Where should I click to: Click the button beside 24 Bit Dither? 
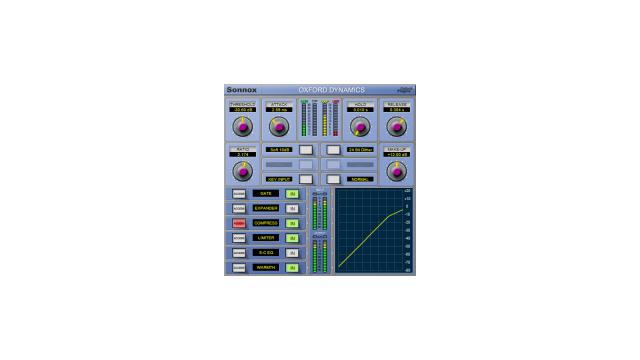pyautogui.click(x=333, y=150)
